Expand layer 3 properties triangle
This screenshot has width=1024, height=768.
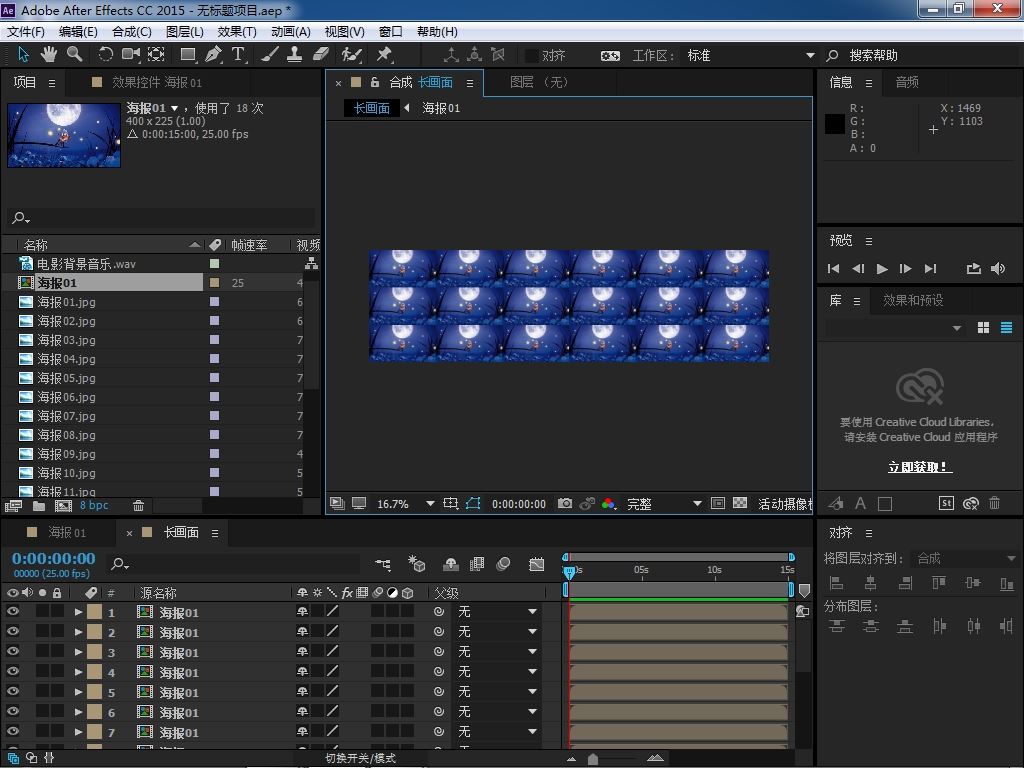coord(78,652)
